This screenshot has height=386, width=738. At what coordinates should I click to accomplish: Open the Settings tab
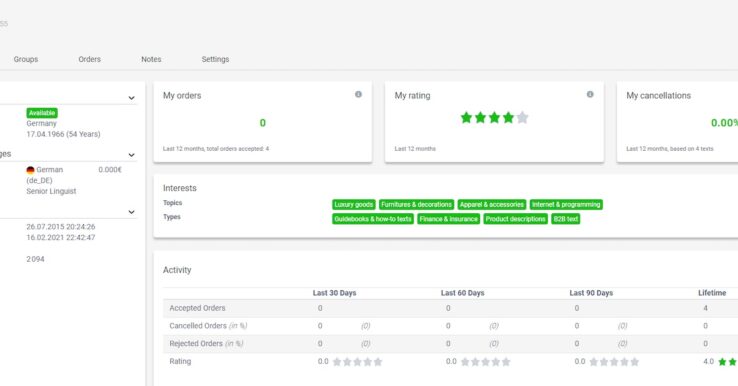point(215,59)
